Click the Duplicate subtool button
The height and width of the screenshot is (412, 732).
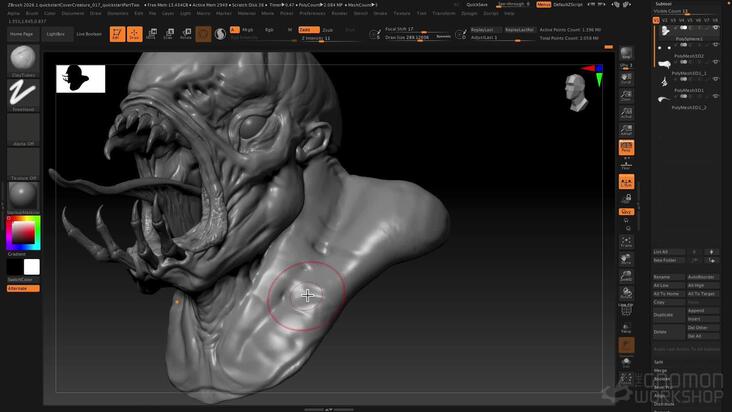669,315
